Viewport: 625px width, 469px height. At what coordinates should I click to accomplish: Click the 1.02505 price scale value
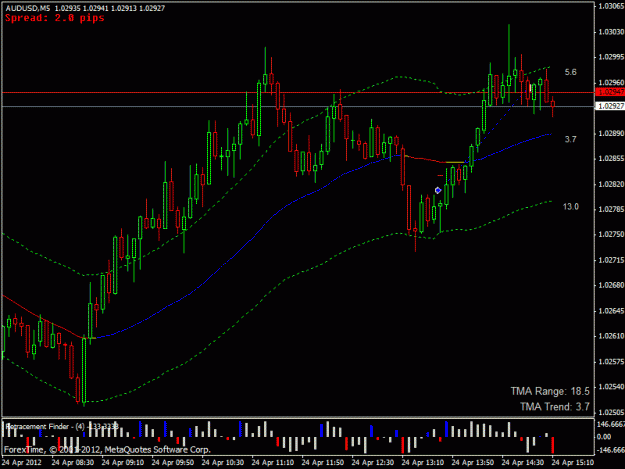[611, 412]
